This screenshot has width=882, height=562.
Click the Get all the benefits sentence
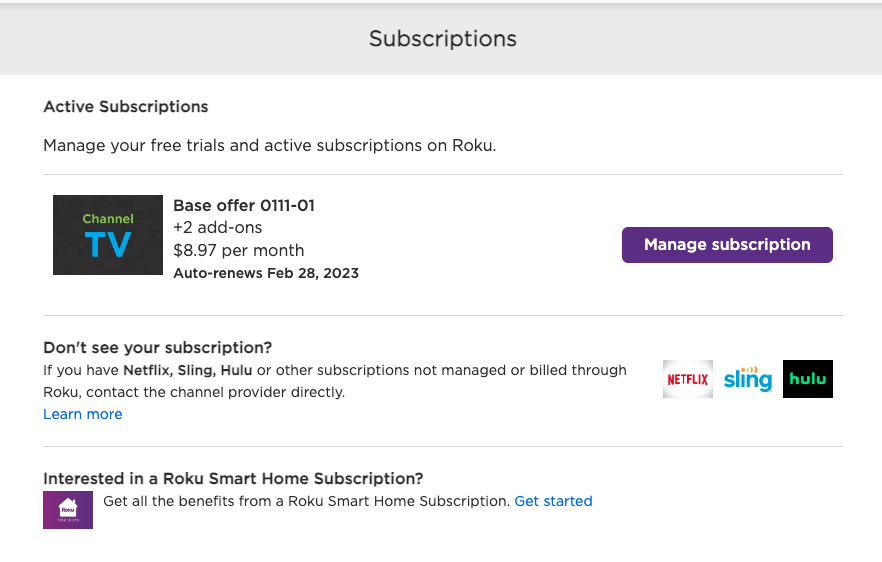pos(306,501)
